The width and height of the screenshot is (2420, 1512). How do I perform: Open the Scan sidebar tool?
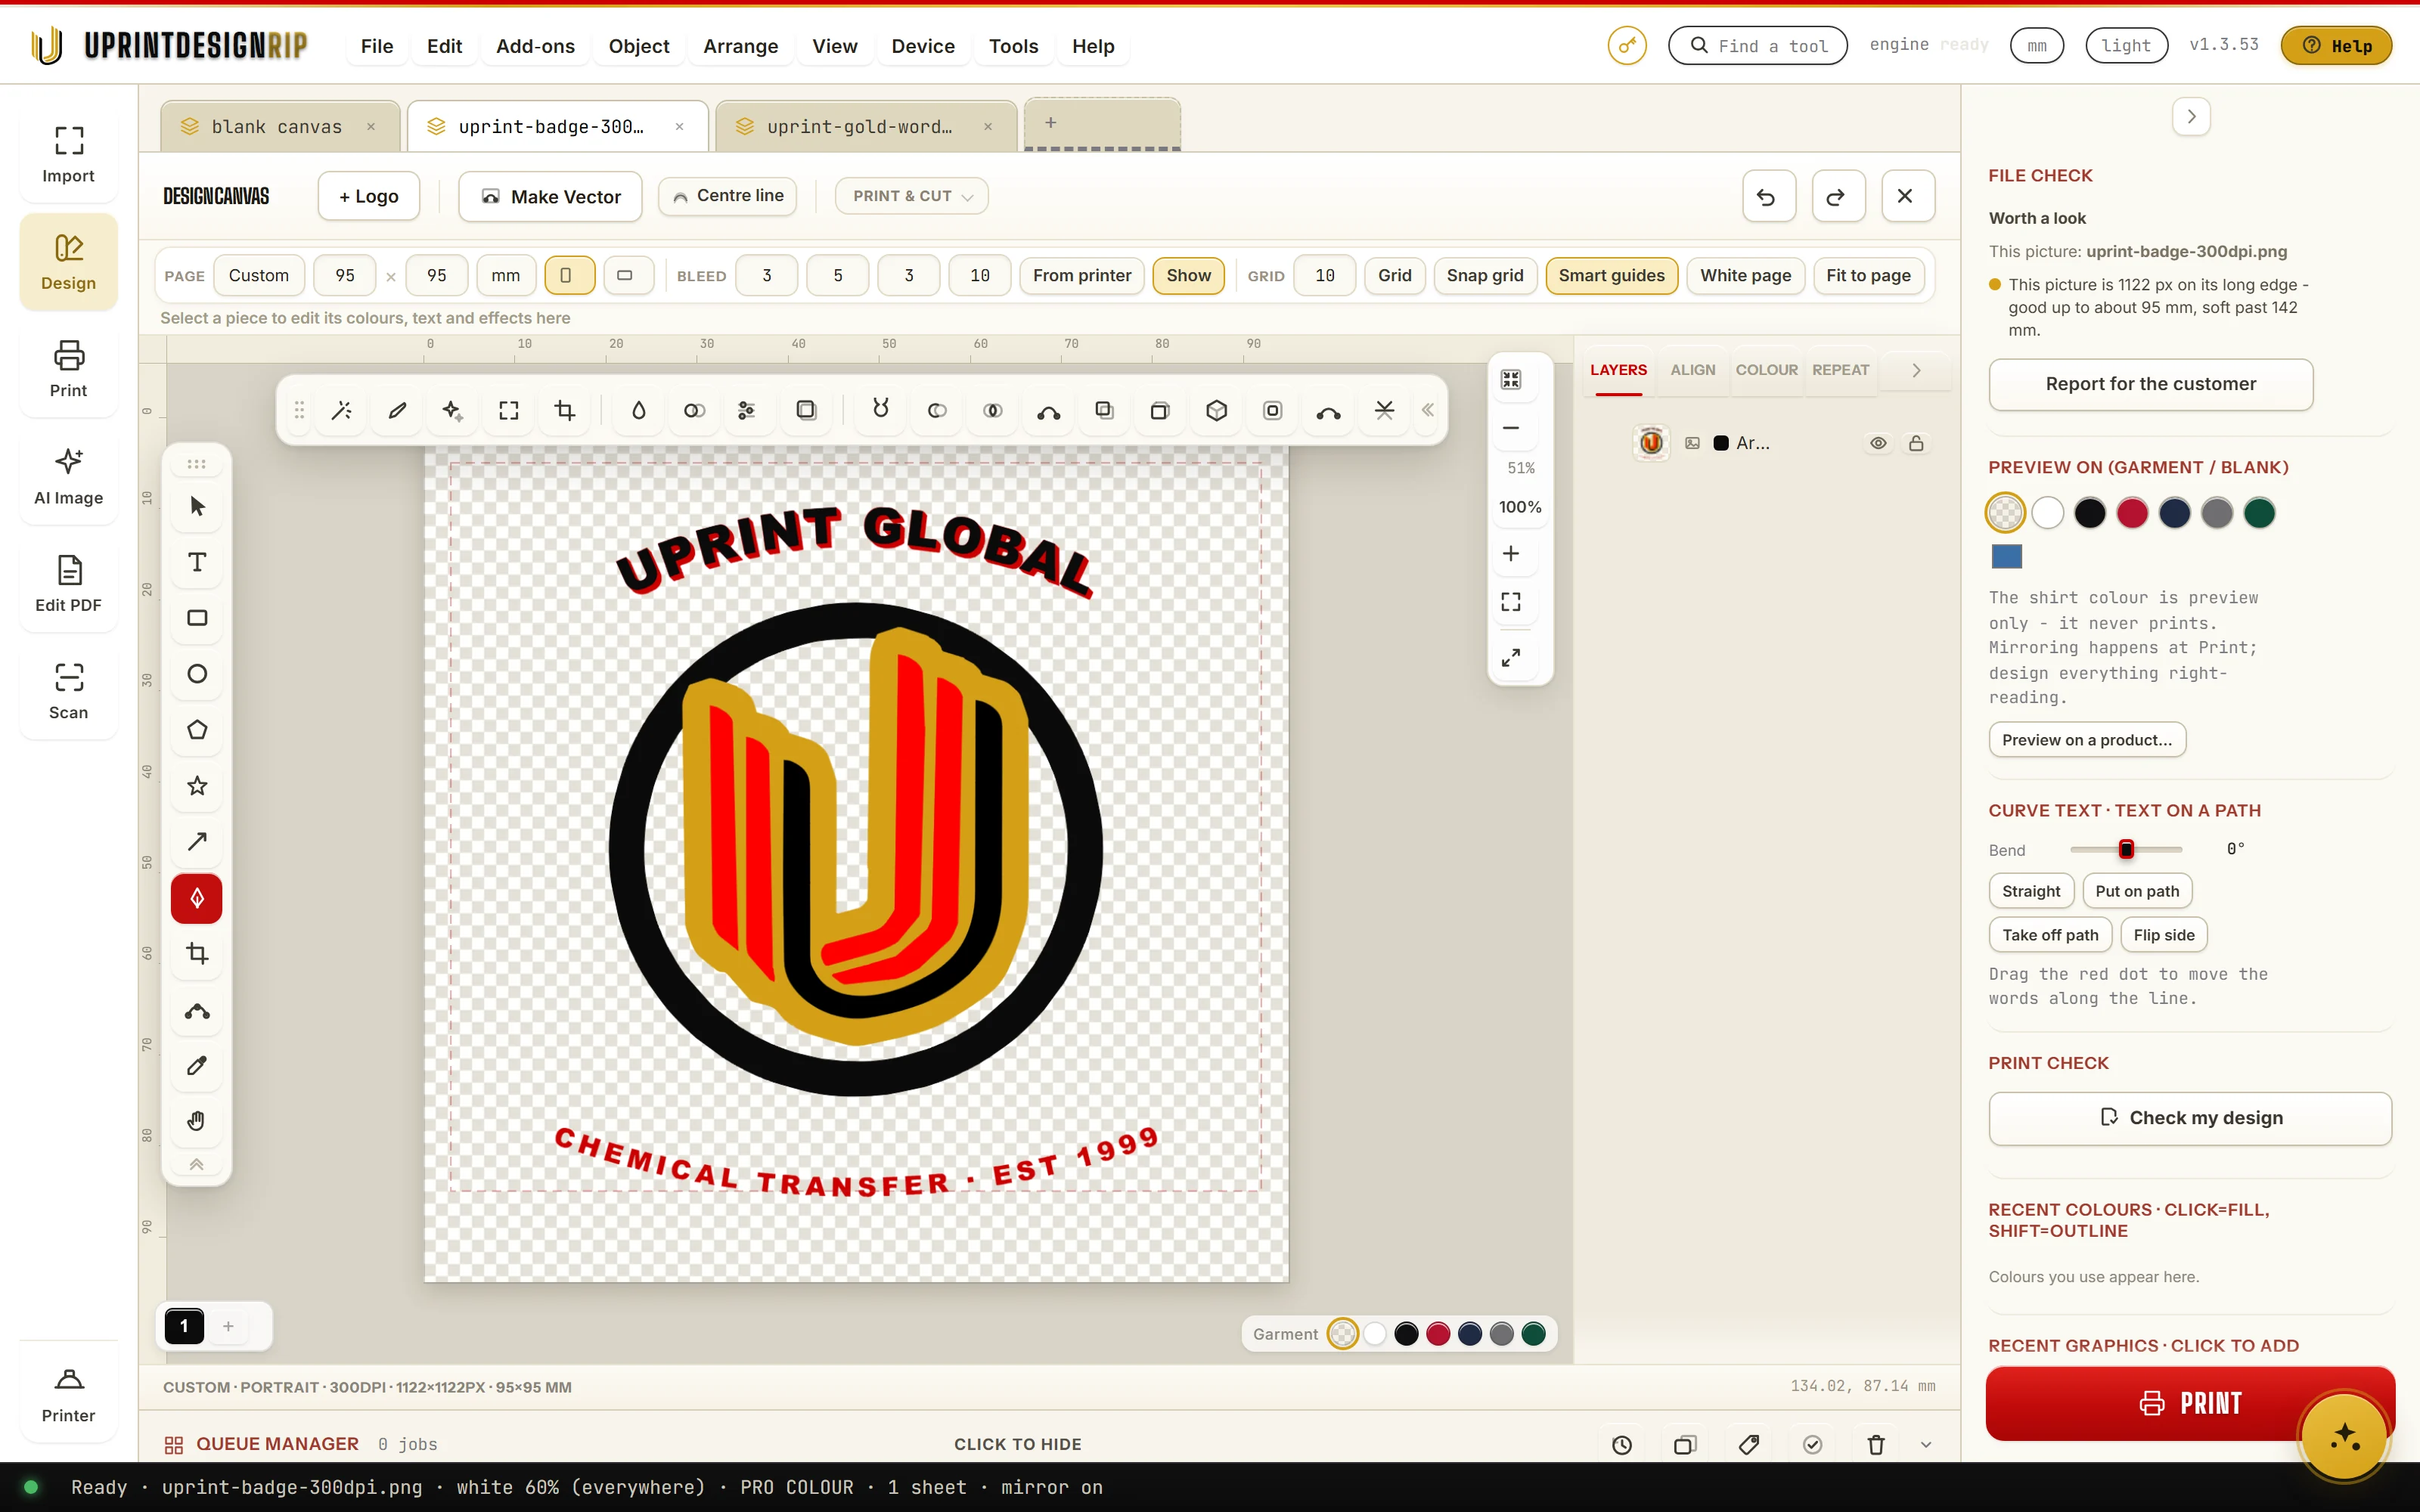tap(68, 692)
